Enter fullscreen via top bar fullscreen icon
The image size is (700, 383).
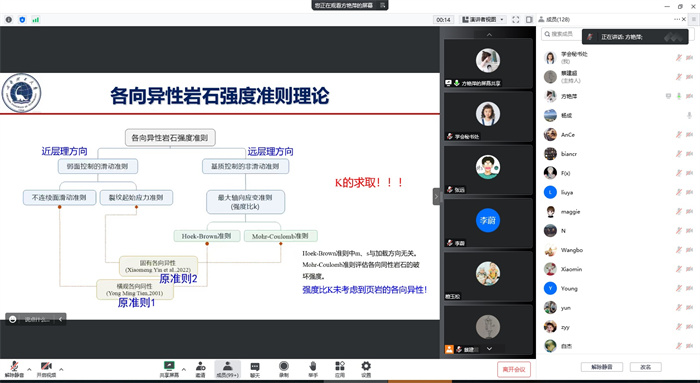(516, 20)
